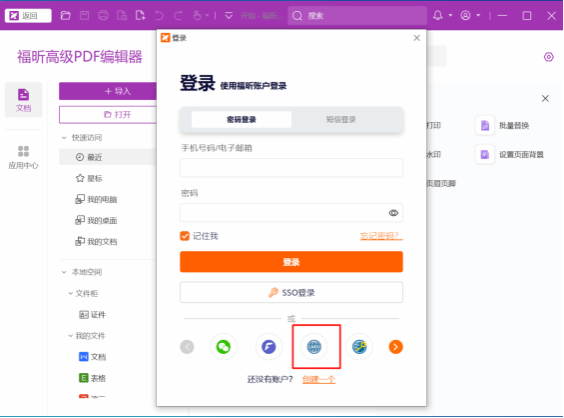The image size is (564, 418).
Task: Click the redo arrow icon
Action: tap(178, 15)
